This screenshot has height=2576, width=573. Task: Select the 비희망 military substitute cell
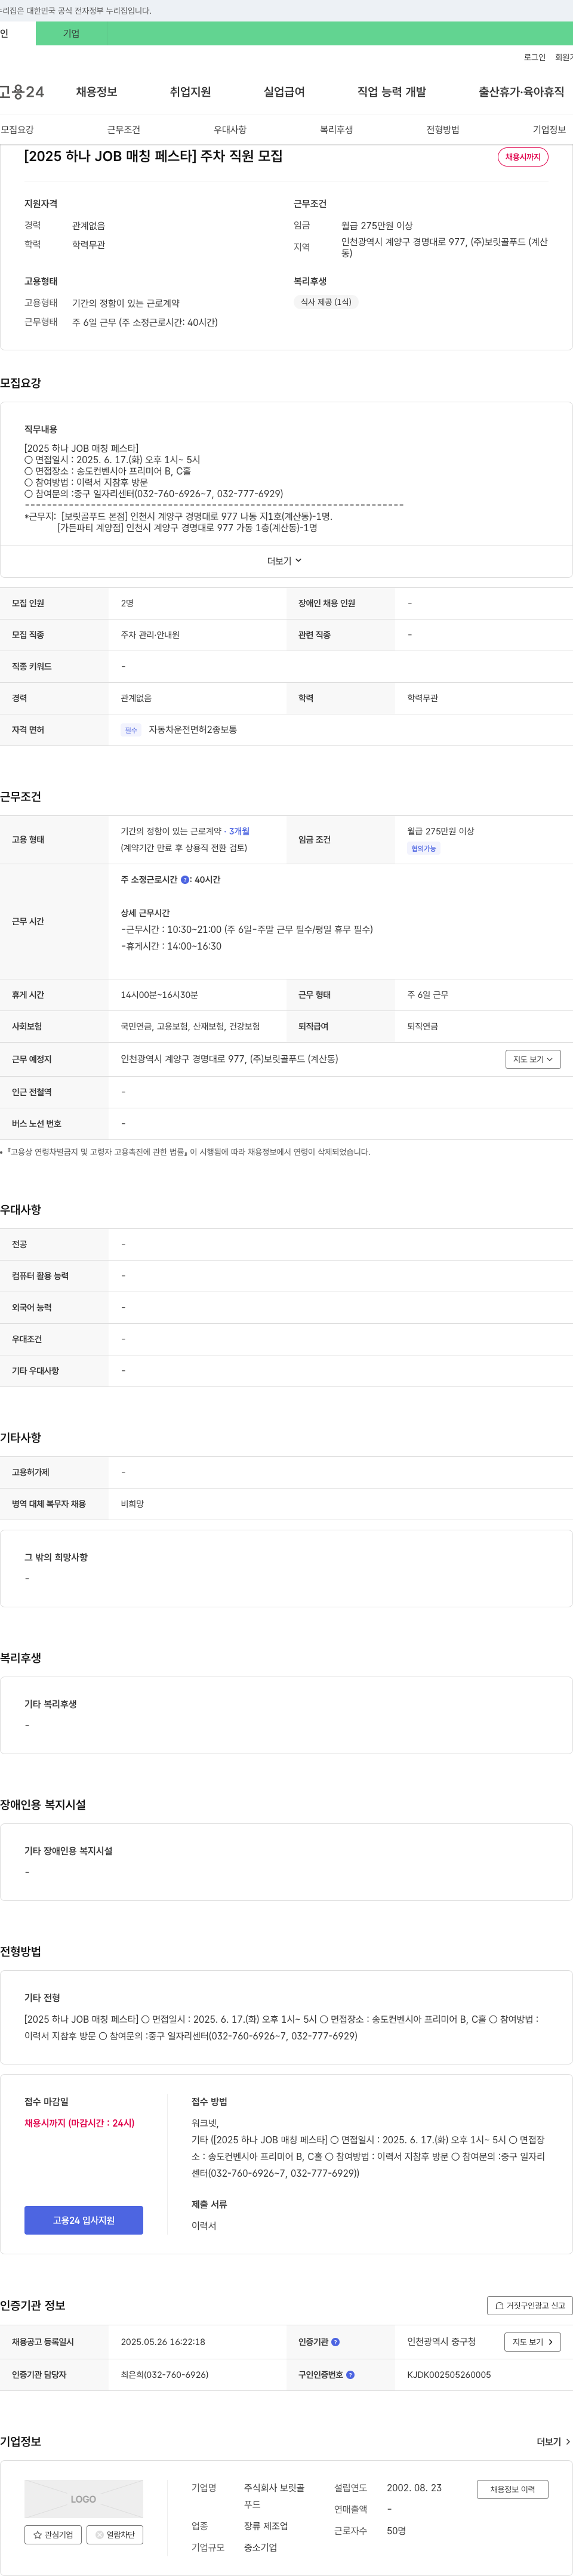click(x=132, y=1504)
